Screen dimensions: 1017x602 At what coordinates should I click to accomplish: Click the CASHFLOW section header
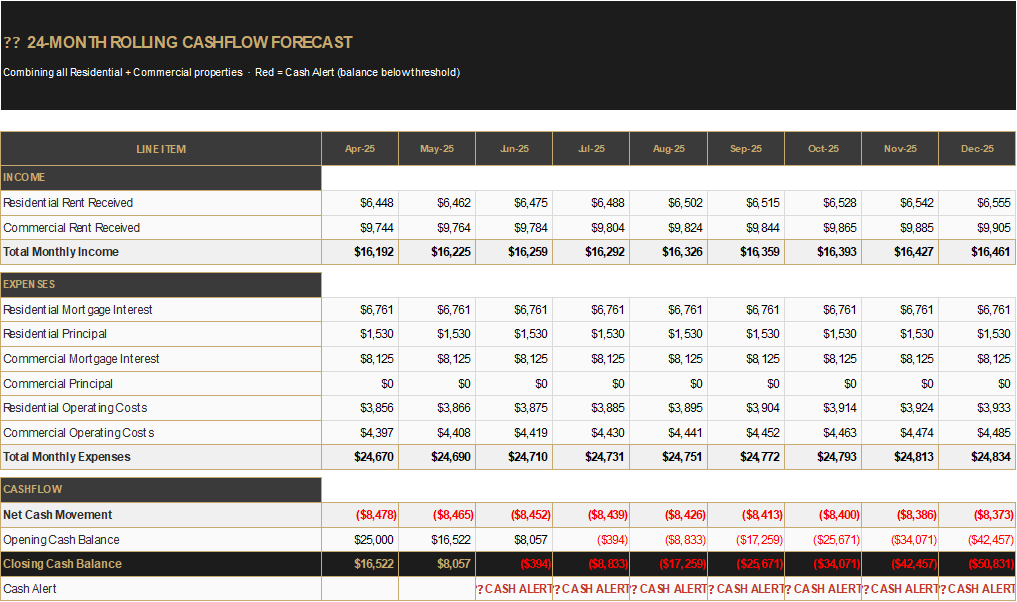161,490
